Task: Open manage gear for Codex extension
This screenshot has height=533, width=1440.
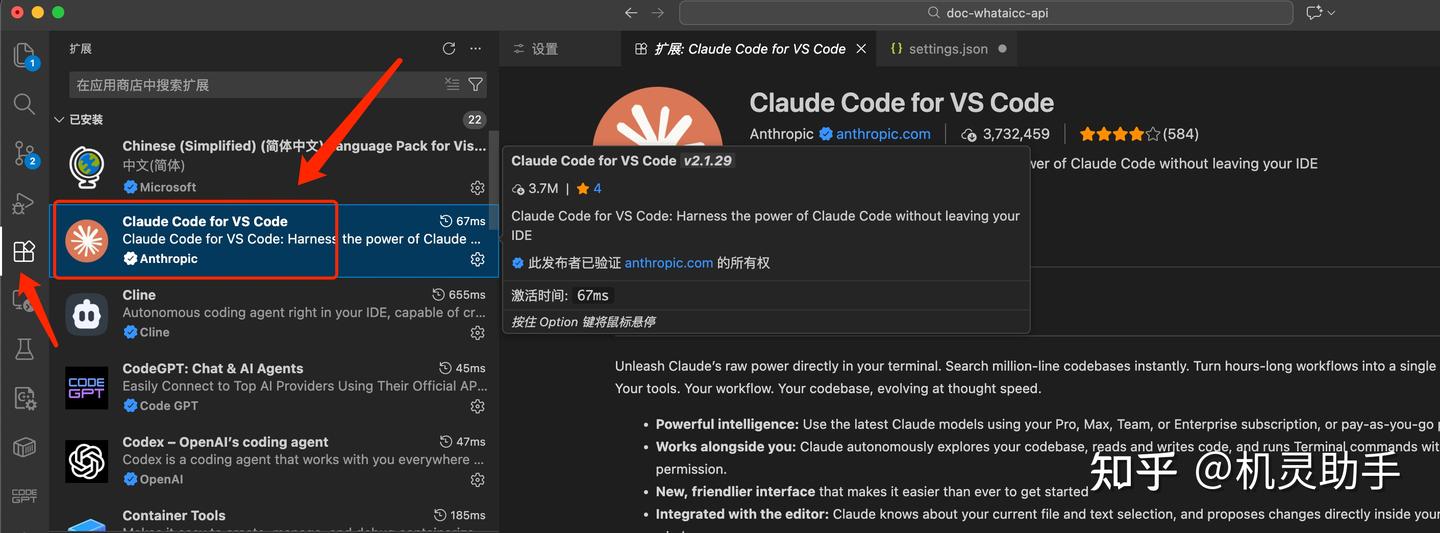Action: (x=477, y=480)
